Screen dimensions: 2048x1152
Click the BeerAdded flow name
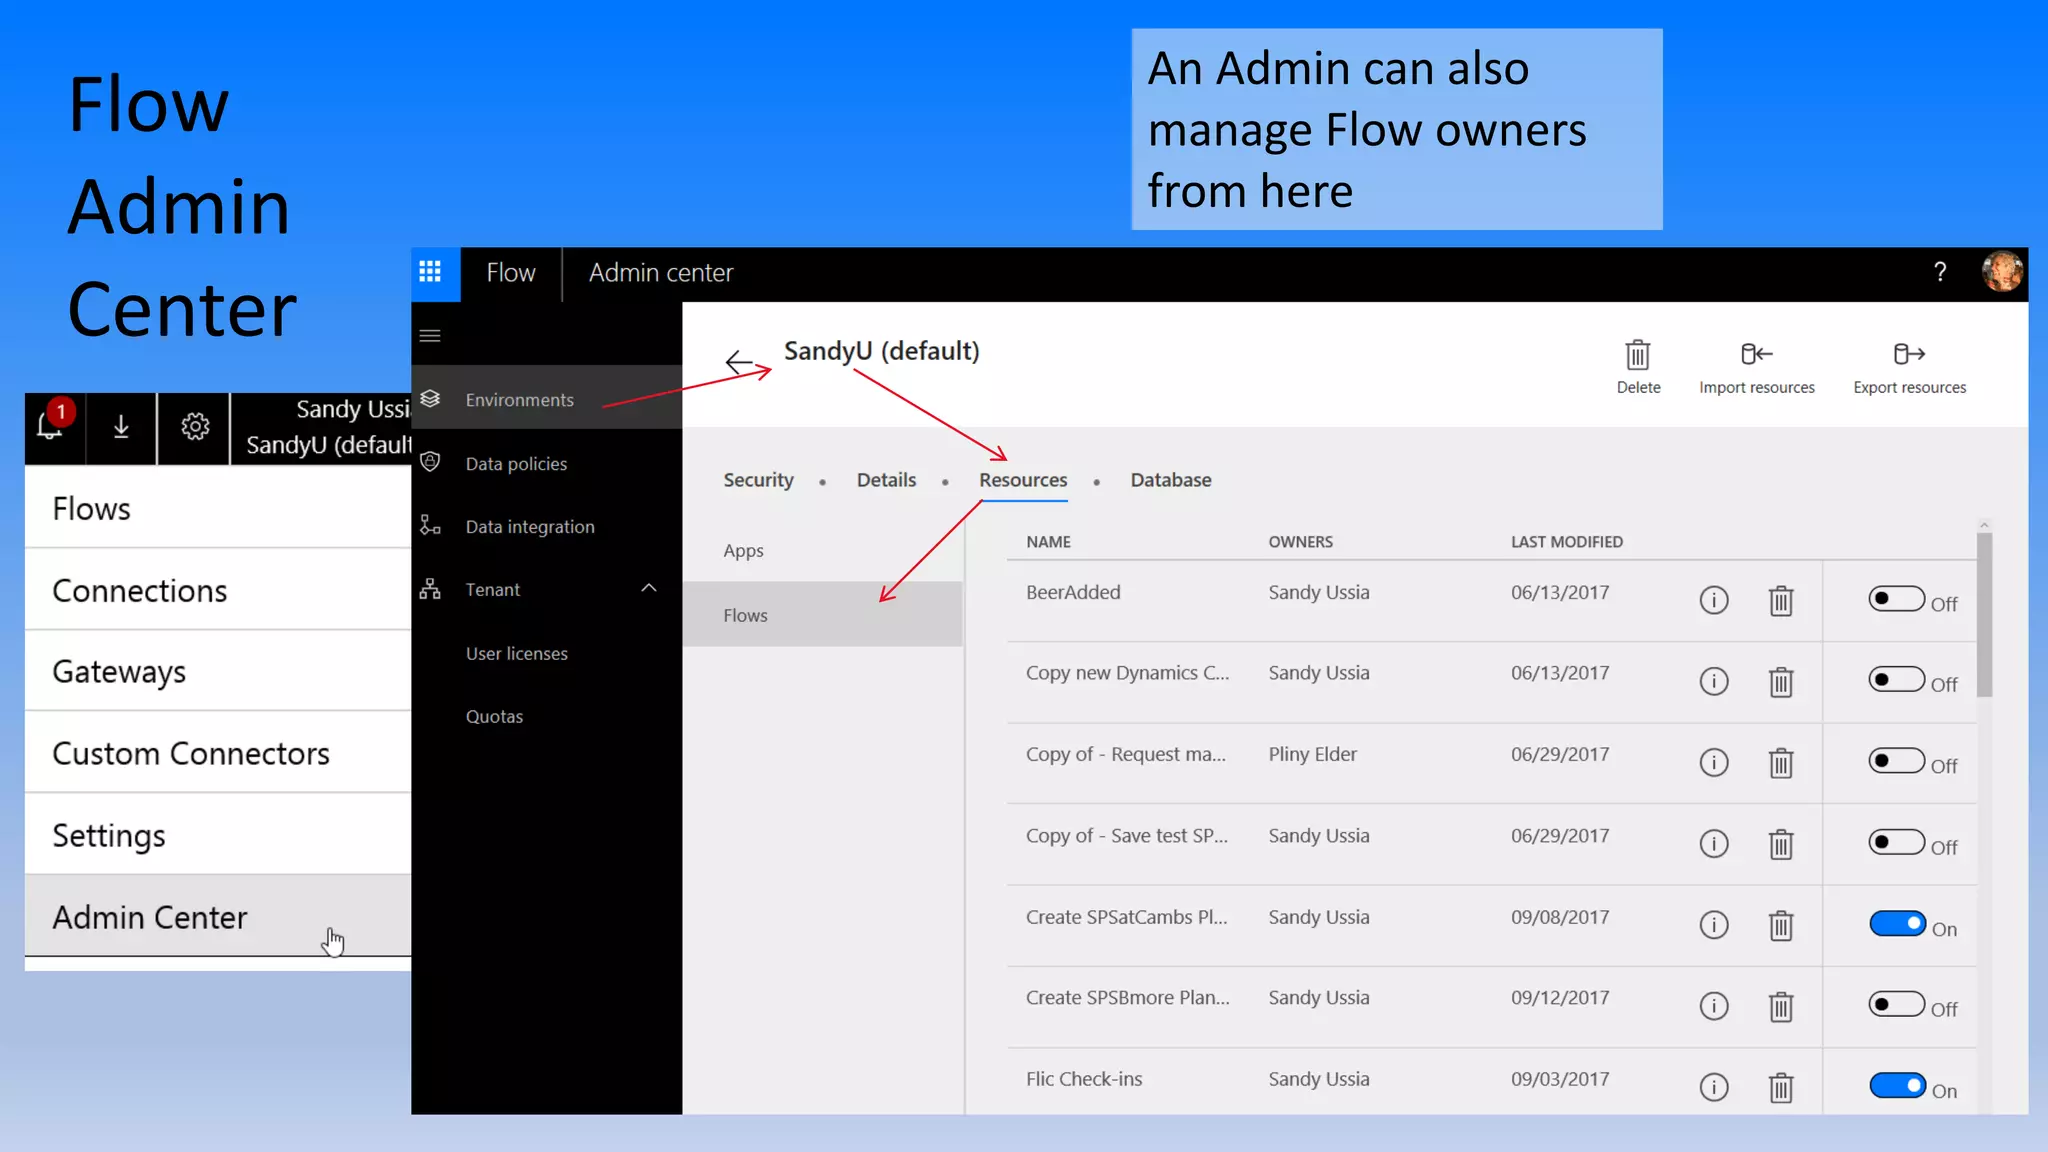coord(1073,592)
